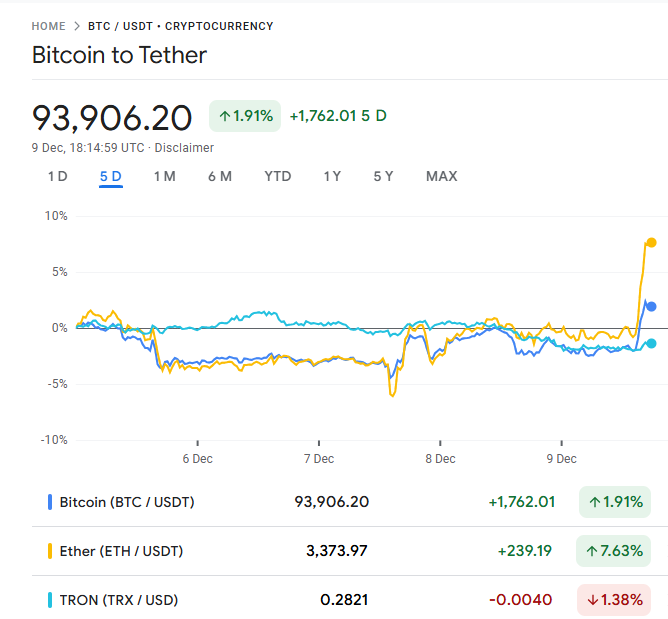Click the green 1.91% change badge near price
Viewport: 668px width, 619px height.
pyautogui.click(x=245, y=116)
